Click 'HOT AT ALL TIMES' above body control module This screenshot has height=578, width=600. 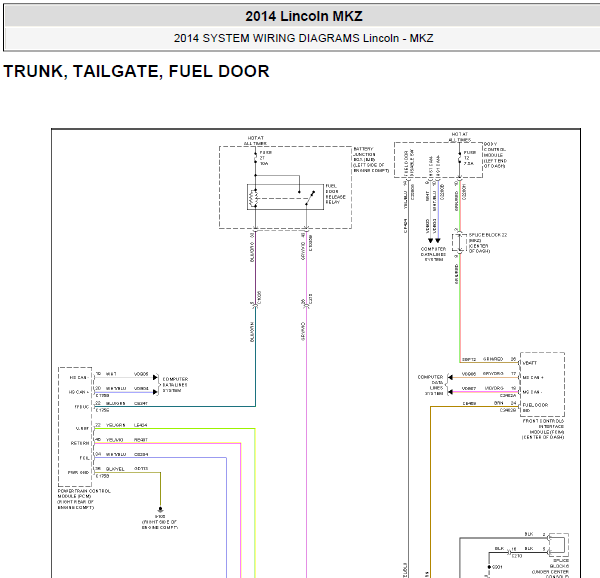click(460, 137)
